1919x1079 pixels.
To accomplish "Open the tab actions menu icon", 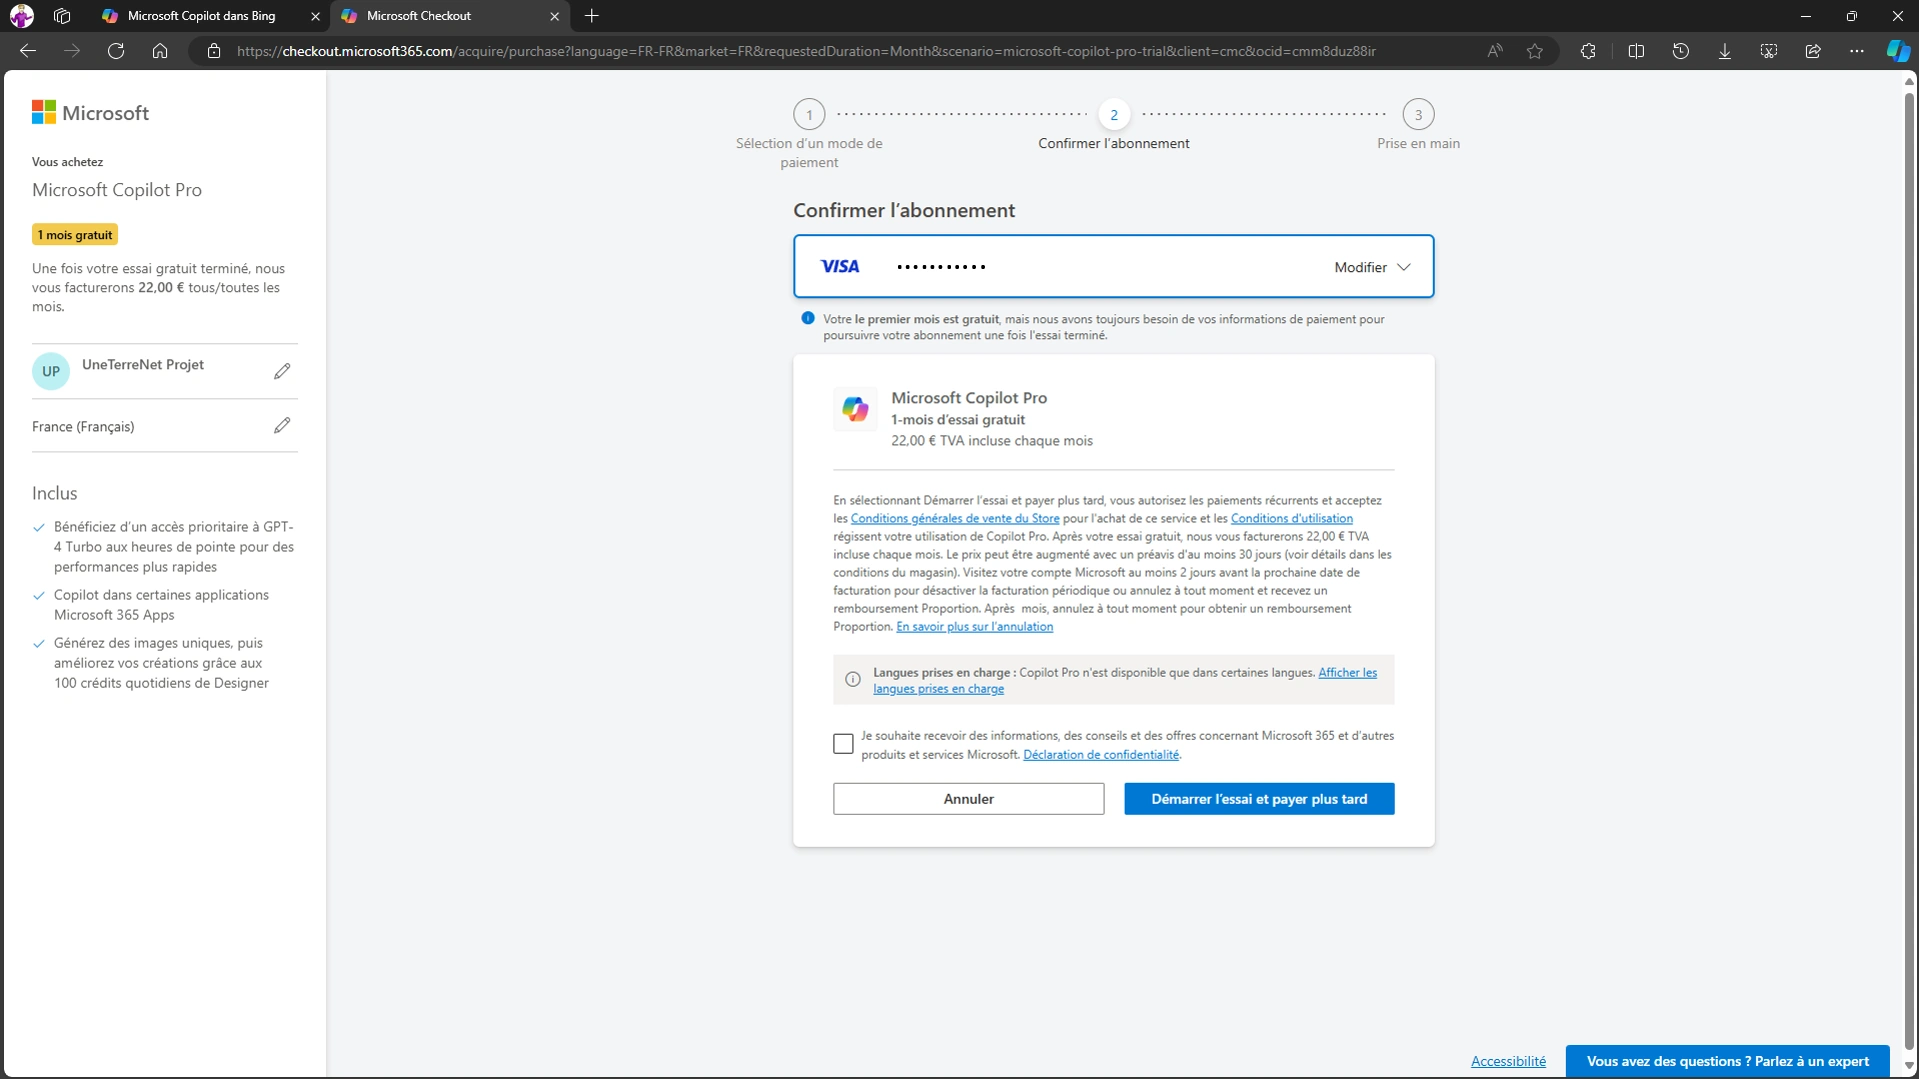I will click(x=62, y=16).
